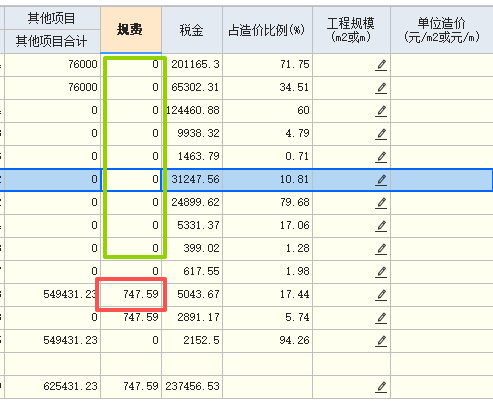The height and width of the screenshot is (402, 493).
Task: Click pencil icon in the 2891.17 row
Action: point(381,318)
